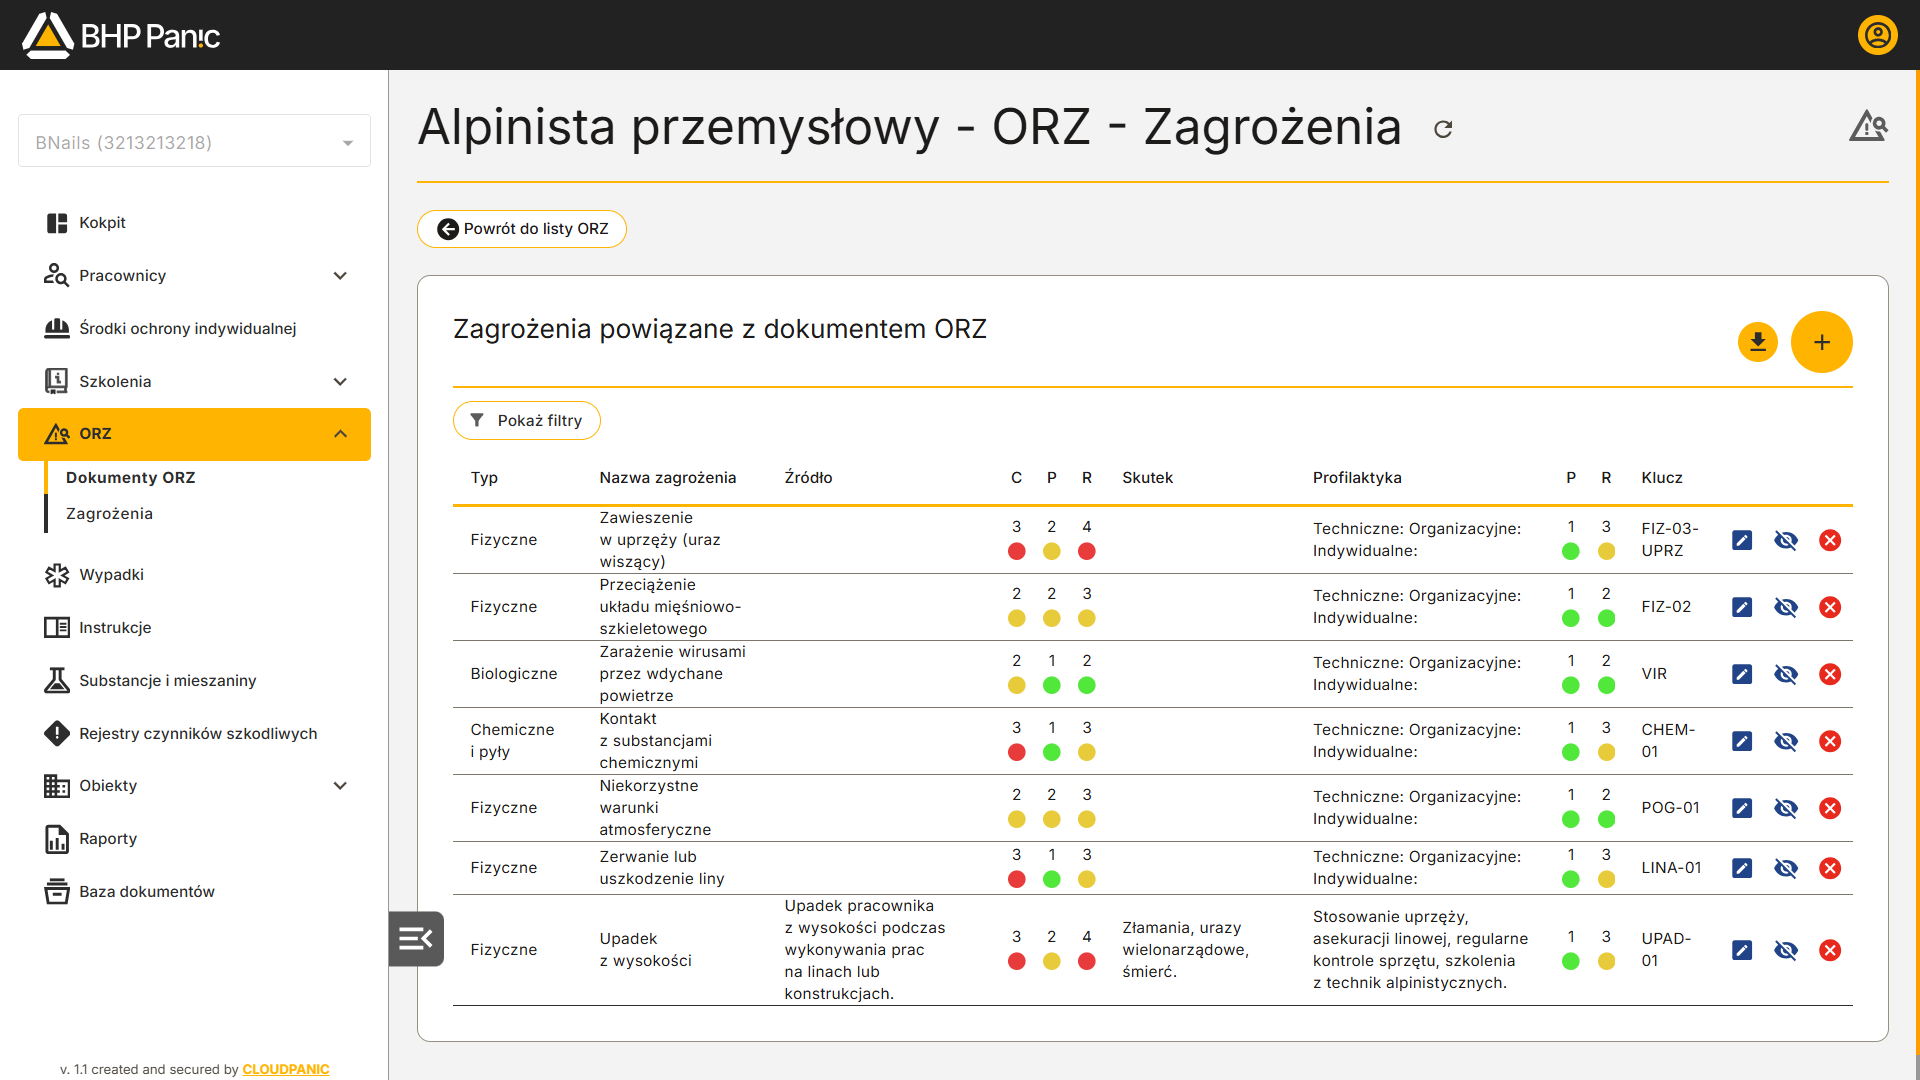Add a new hazard with plus button
This screenshot has height=1080, width=1920.
click(x=1821, y=342)
